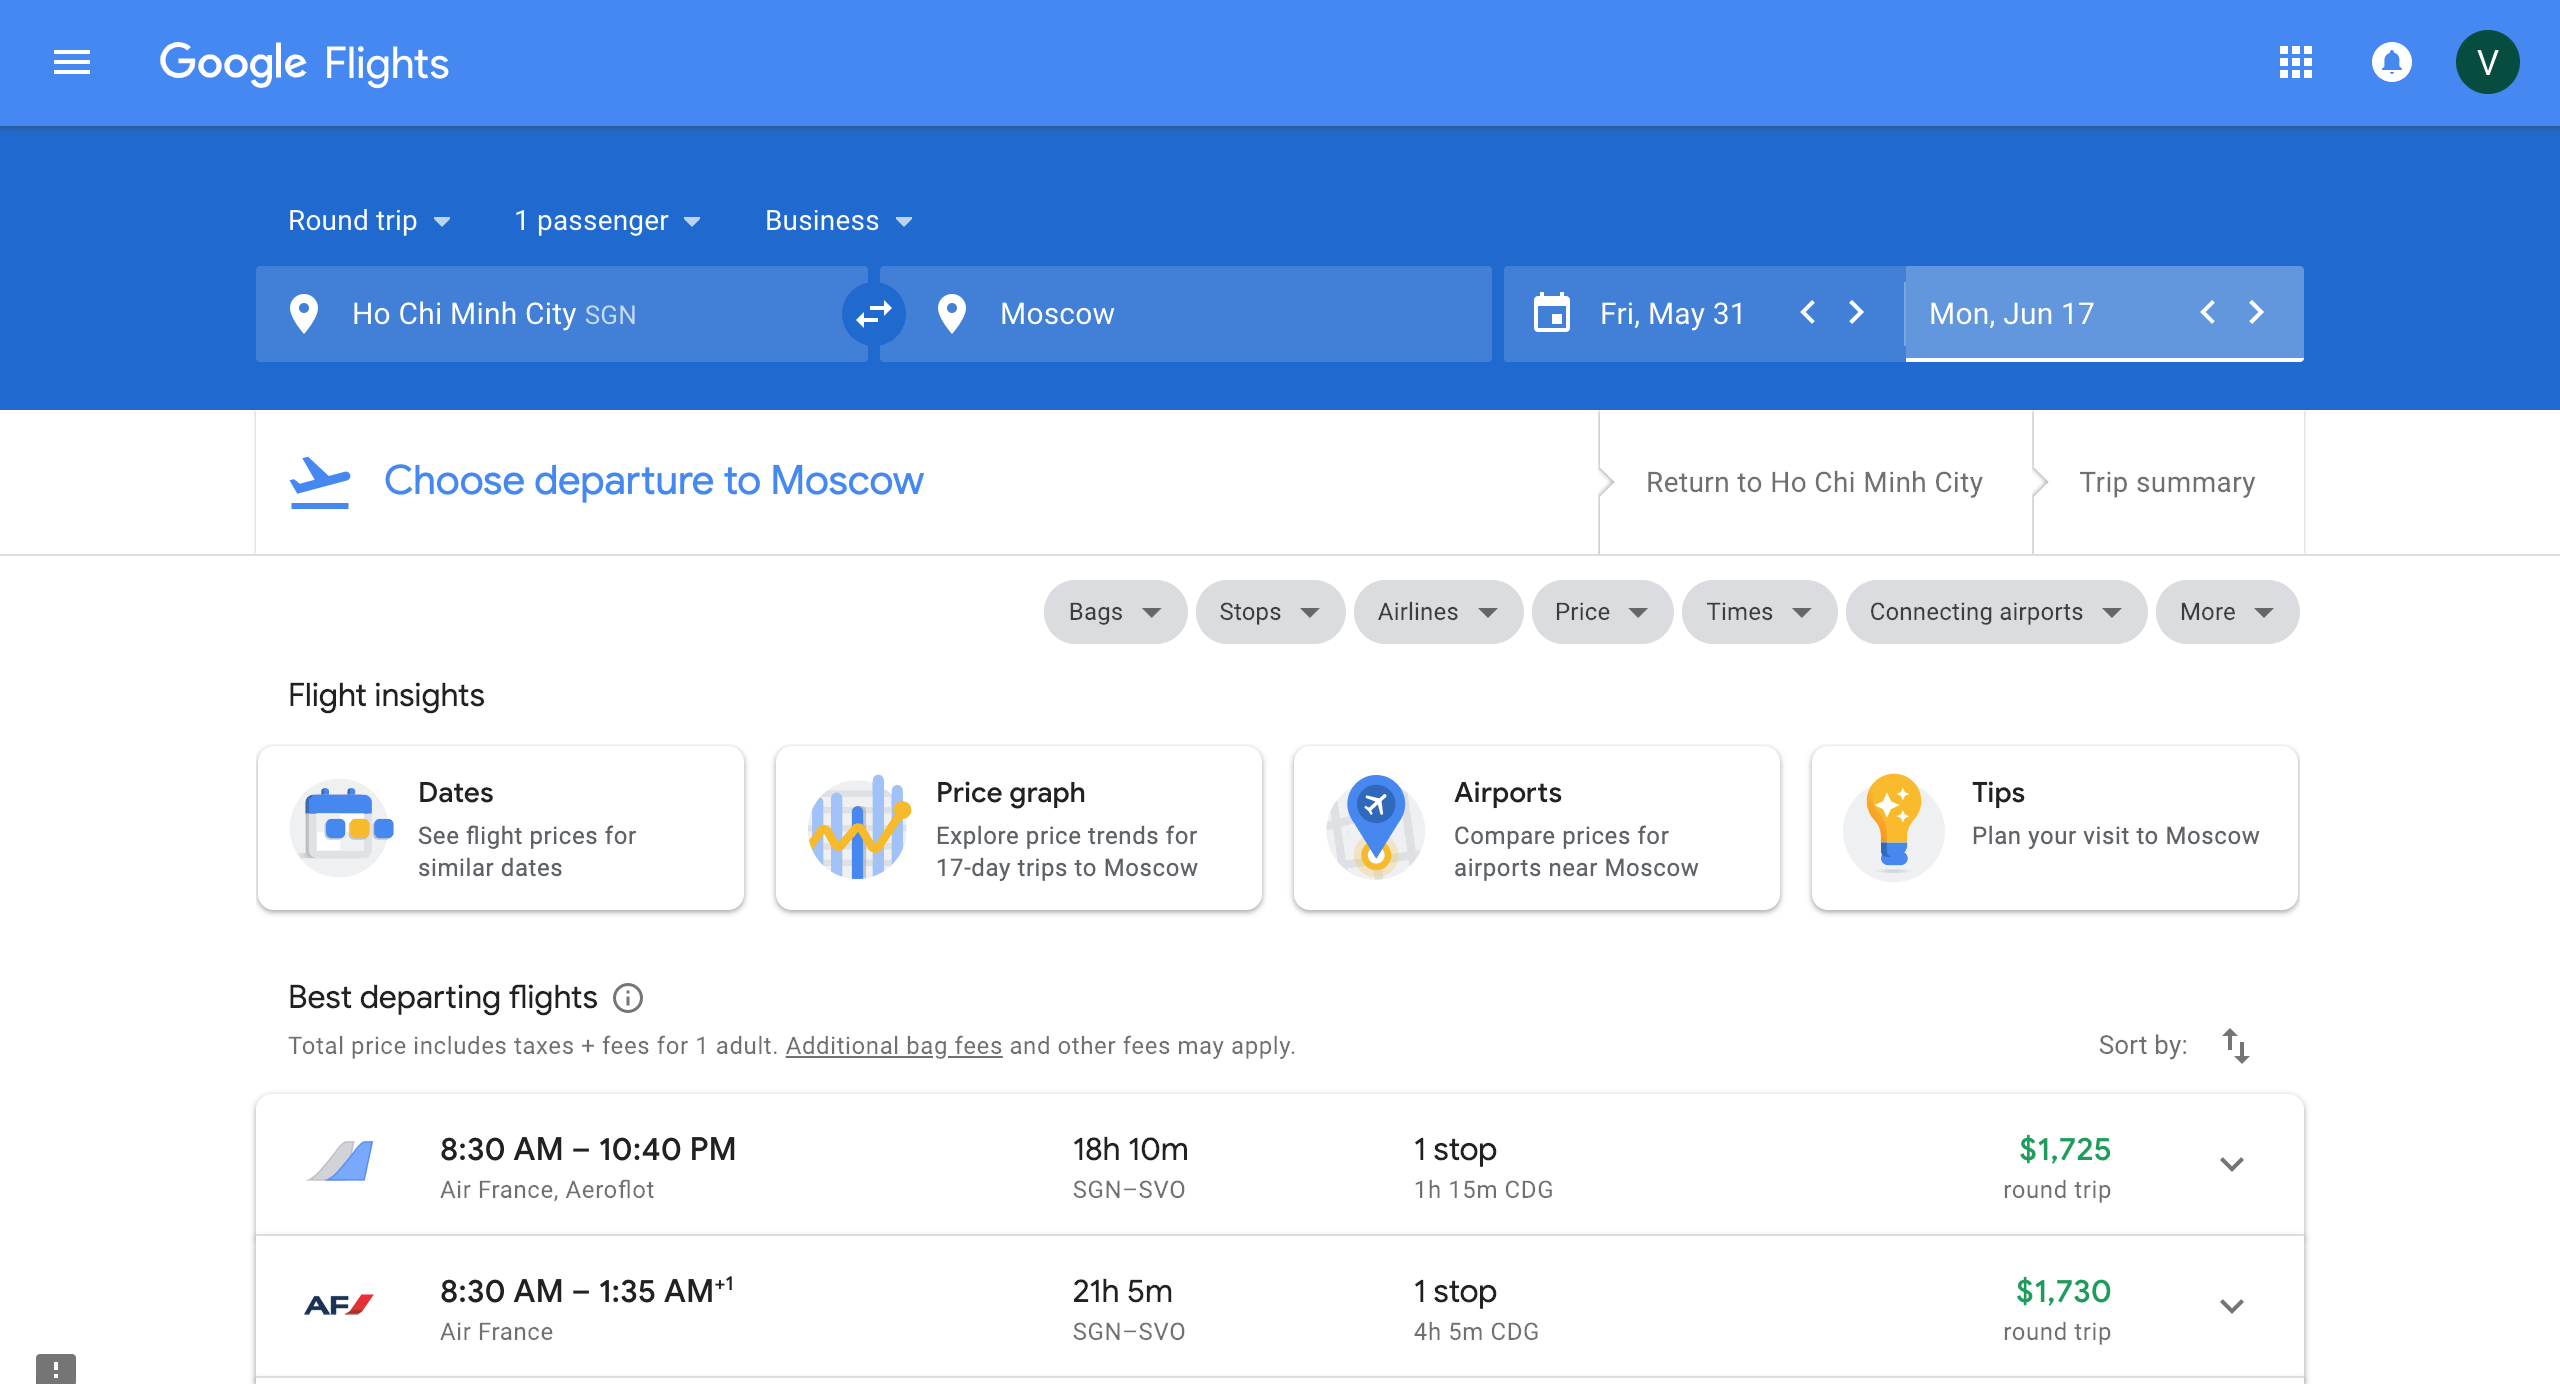This screenshot has width=2560, height=1384.
Task: Click the Price graph chart illustration
Action: (859, 828)
